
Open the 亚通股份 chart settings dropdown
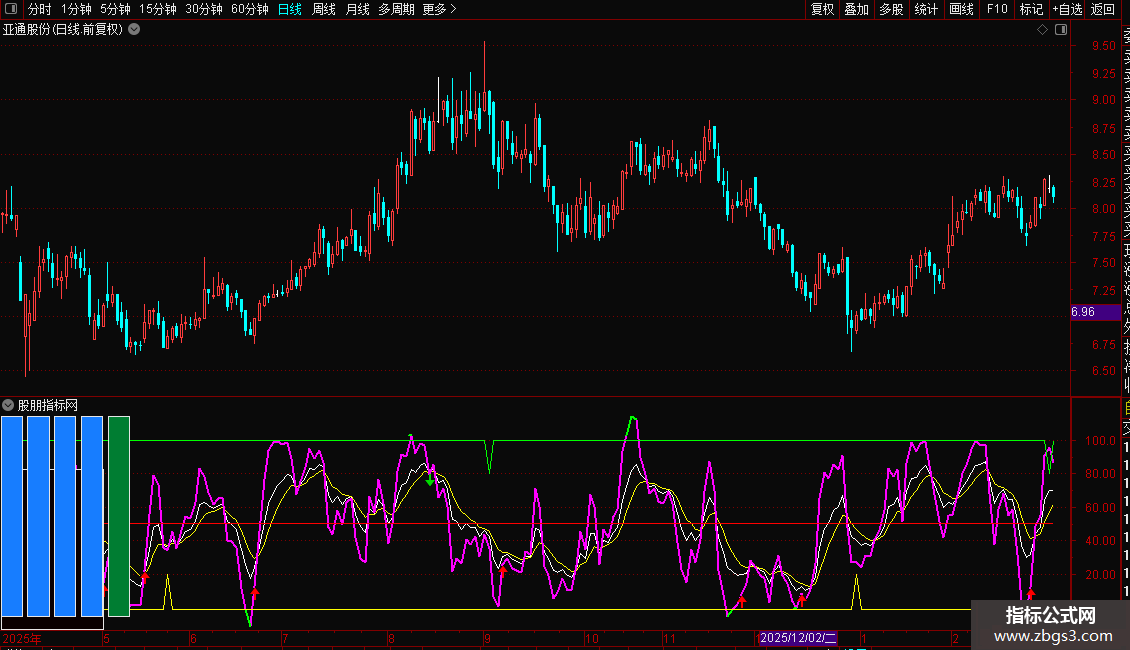tap(134, 30)
